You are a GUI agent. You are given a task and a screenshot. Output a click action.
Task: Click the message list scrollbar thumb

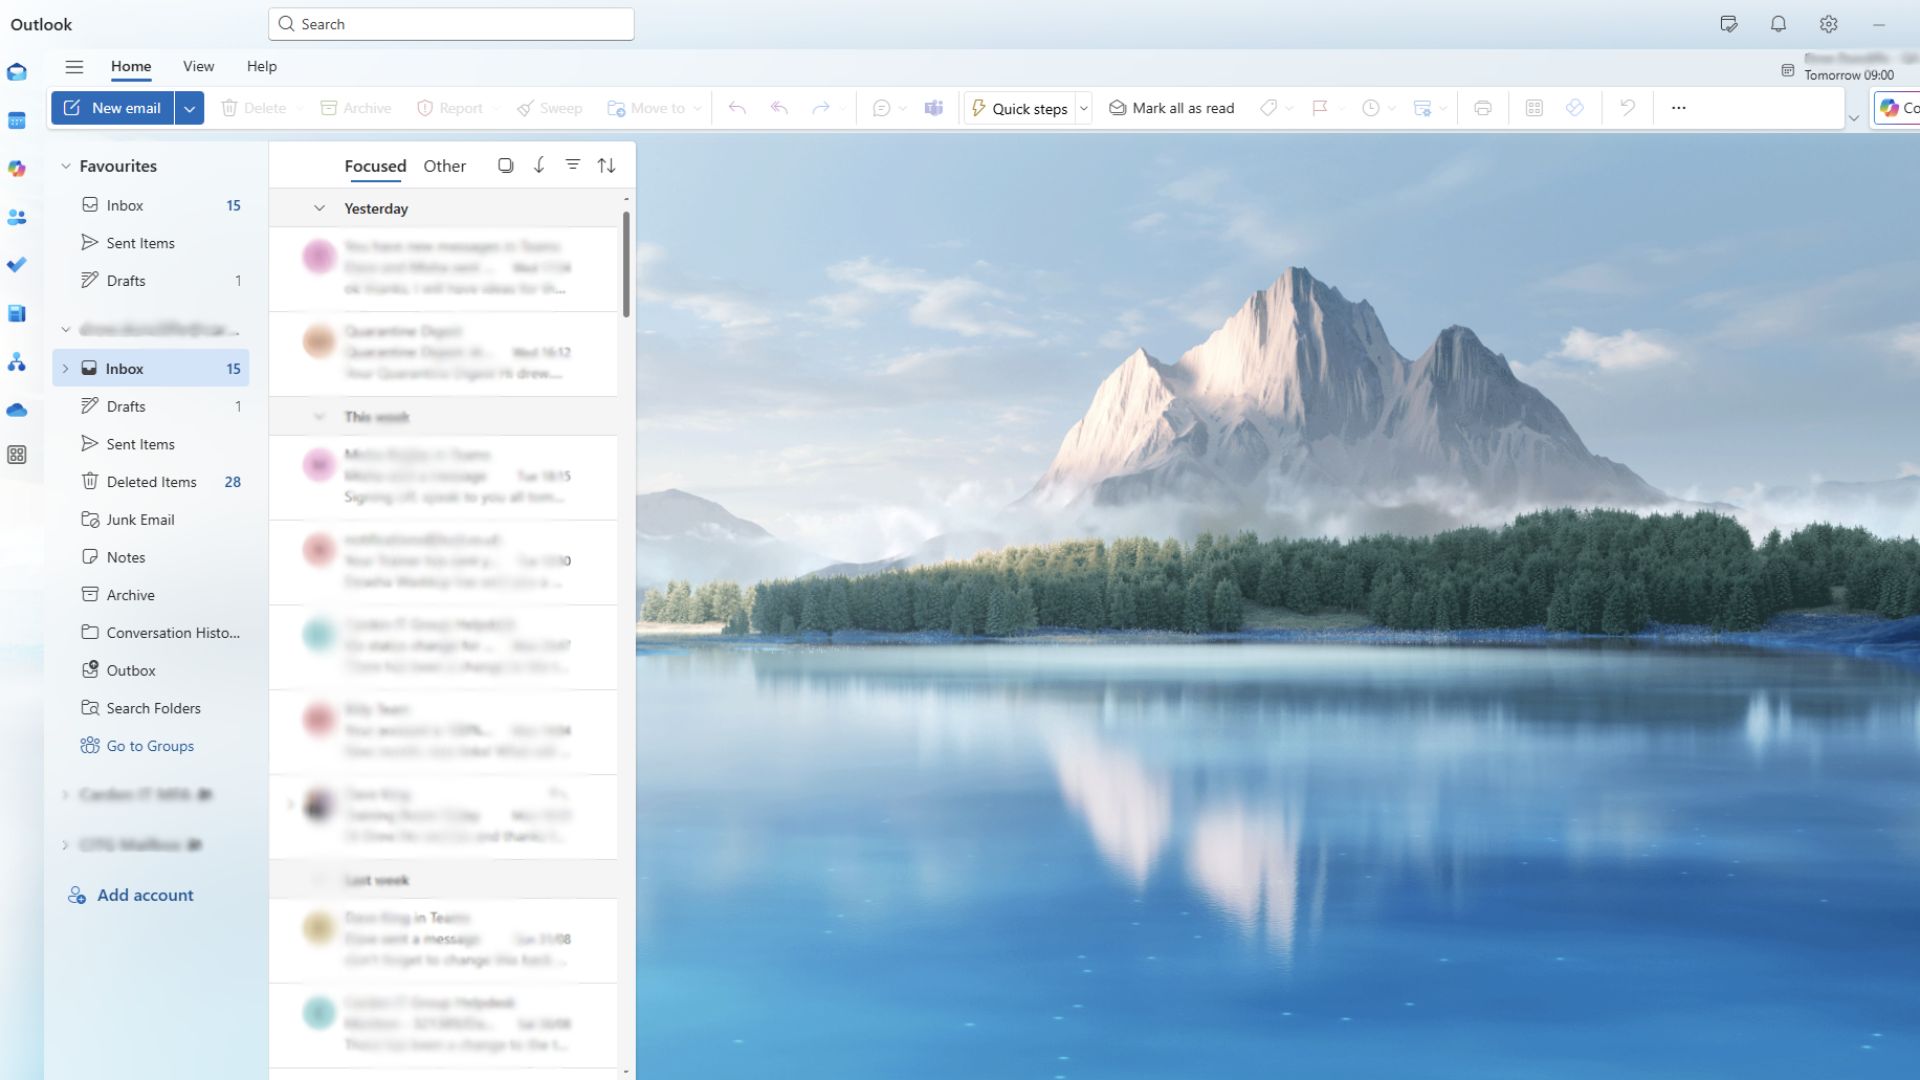tap(626, 264)
